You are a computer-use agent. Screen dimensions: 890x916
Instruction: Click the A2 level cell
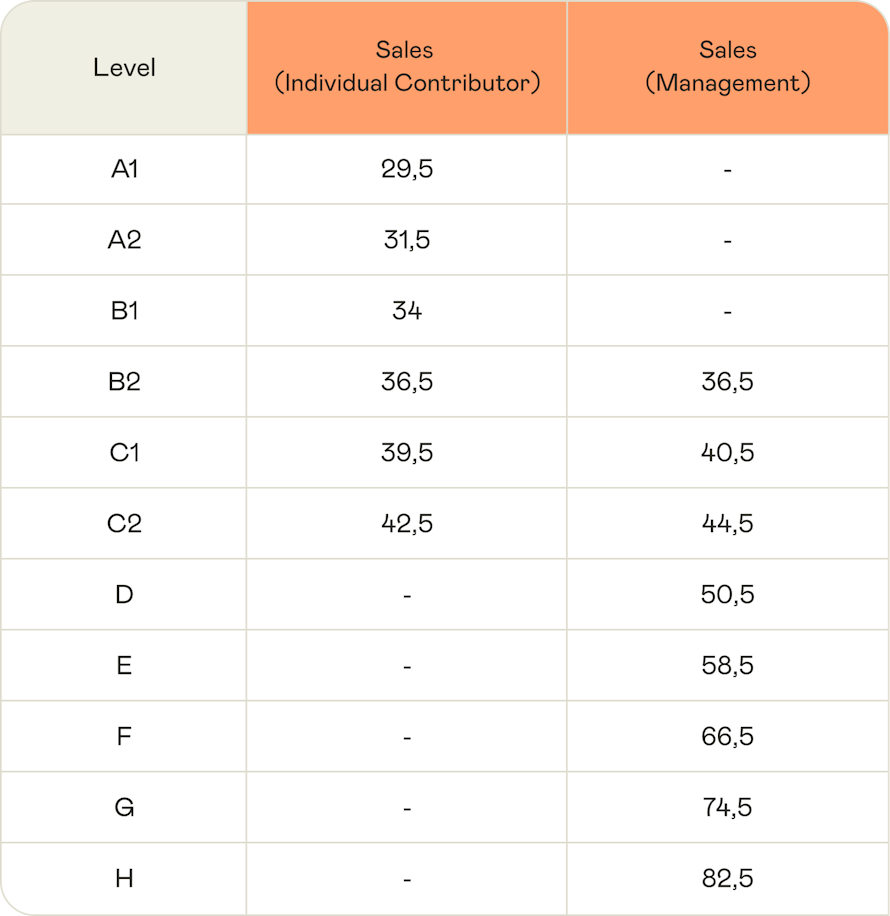(124, 240)
